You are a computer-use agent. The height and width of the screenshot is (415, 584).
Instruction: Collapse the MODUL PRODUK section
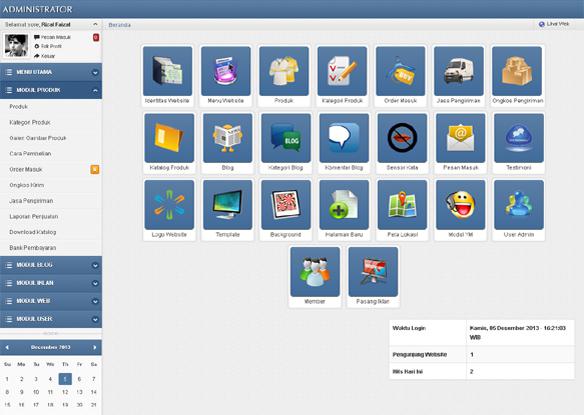51,90
